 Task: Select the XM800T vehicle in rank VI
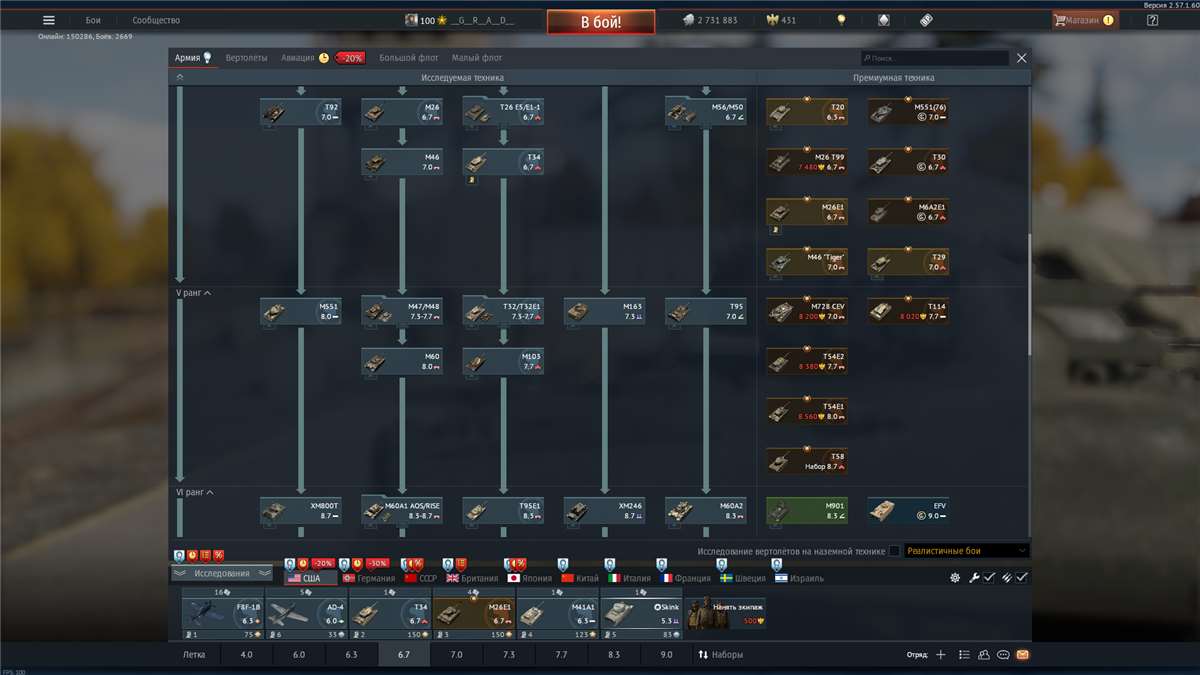300,511
